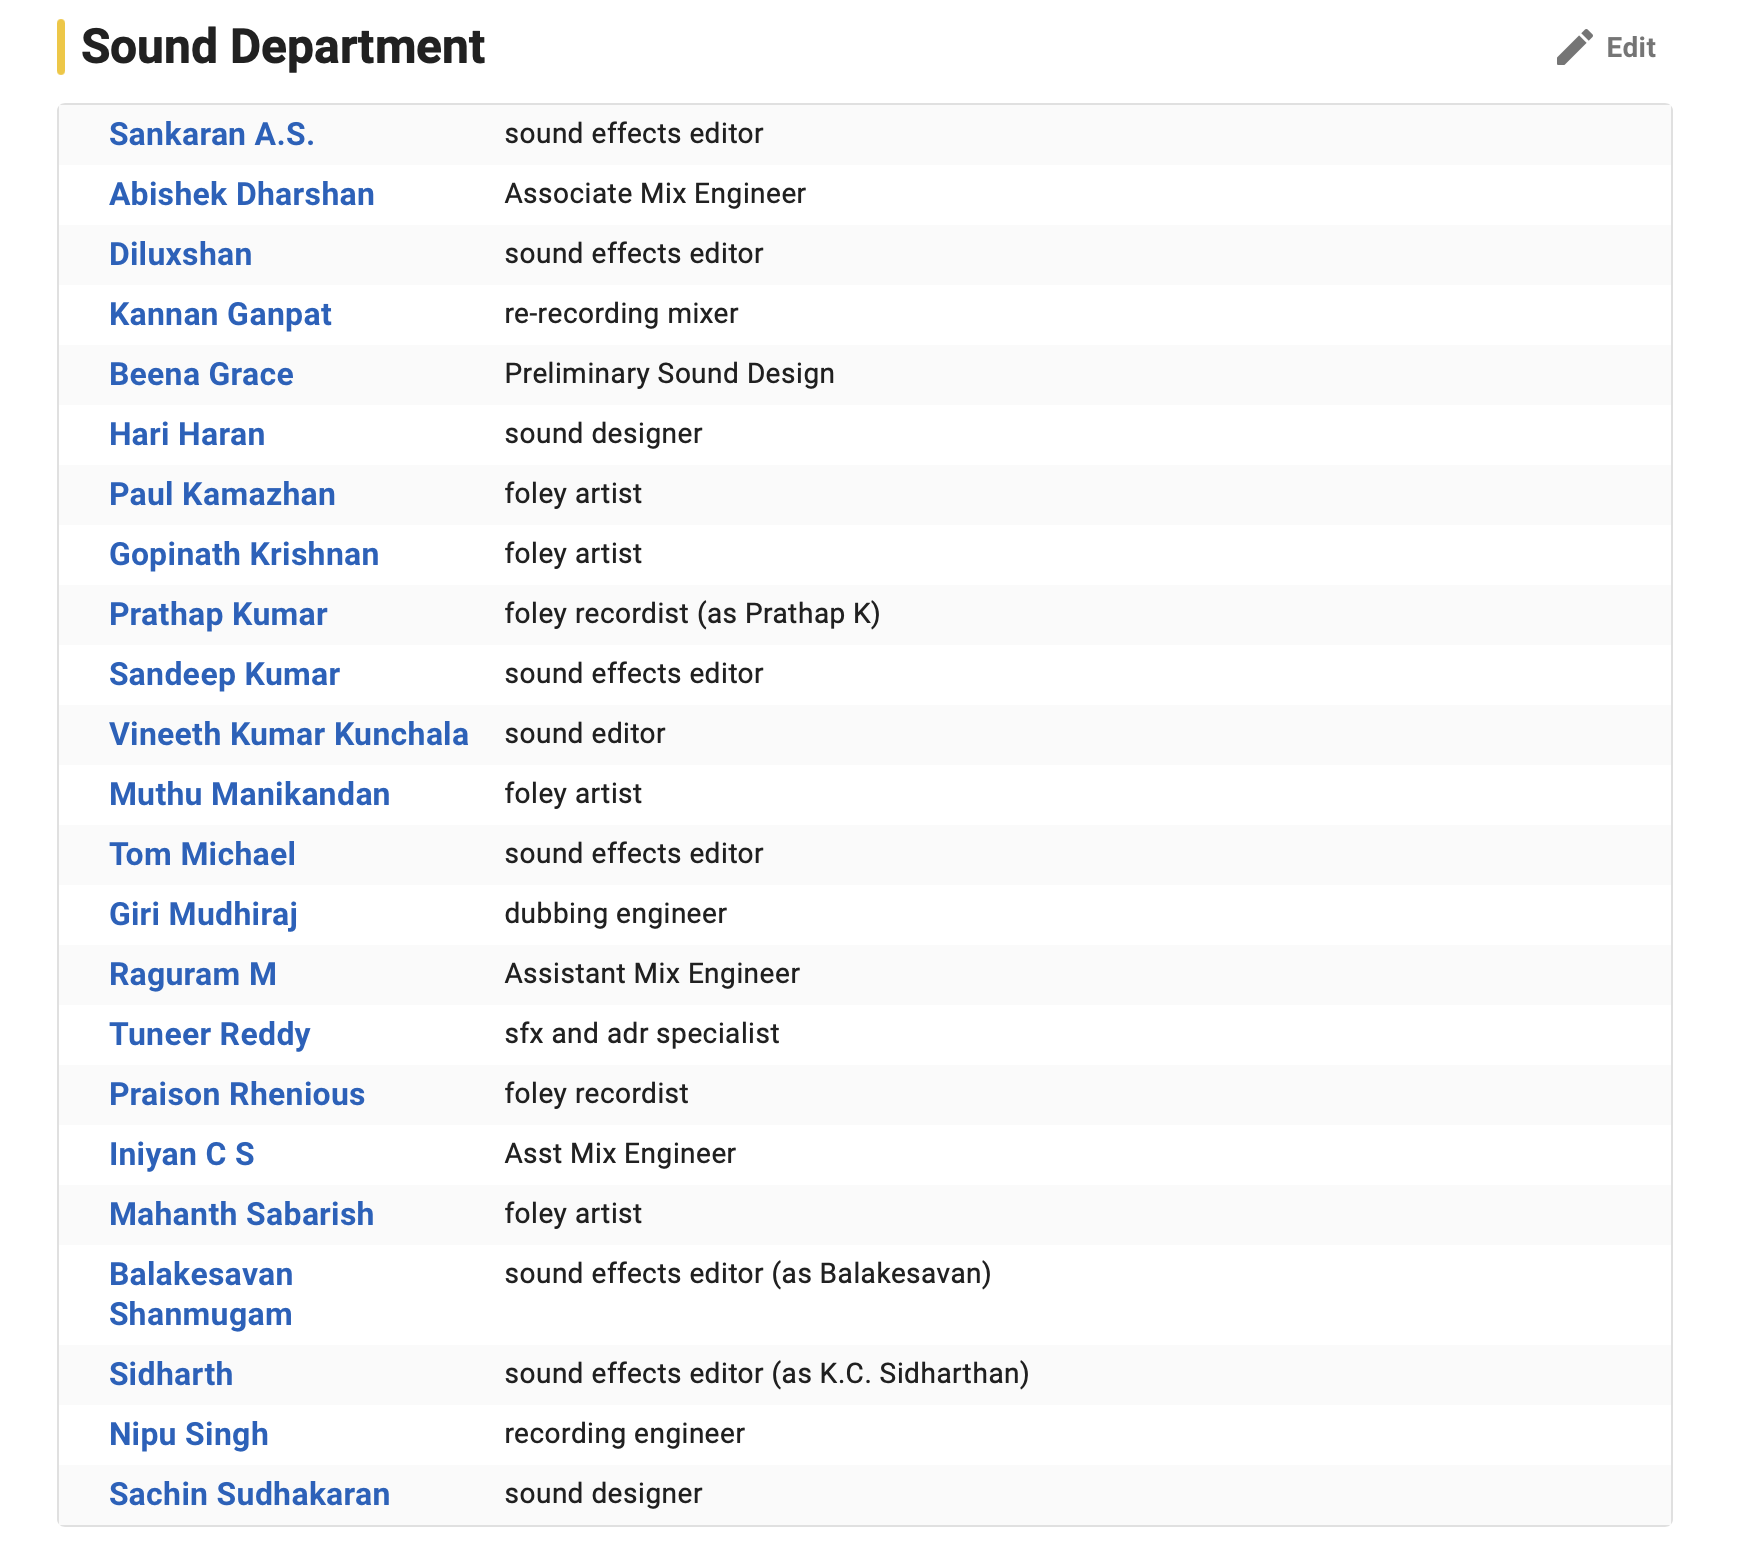Click 'sfx and adr specialist' text
Screen dimensions: 1747x1566
(642, 1034)
